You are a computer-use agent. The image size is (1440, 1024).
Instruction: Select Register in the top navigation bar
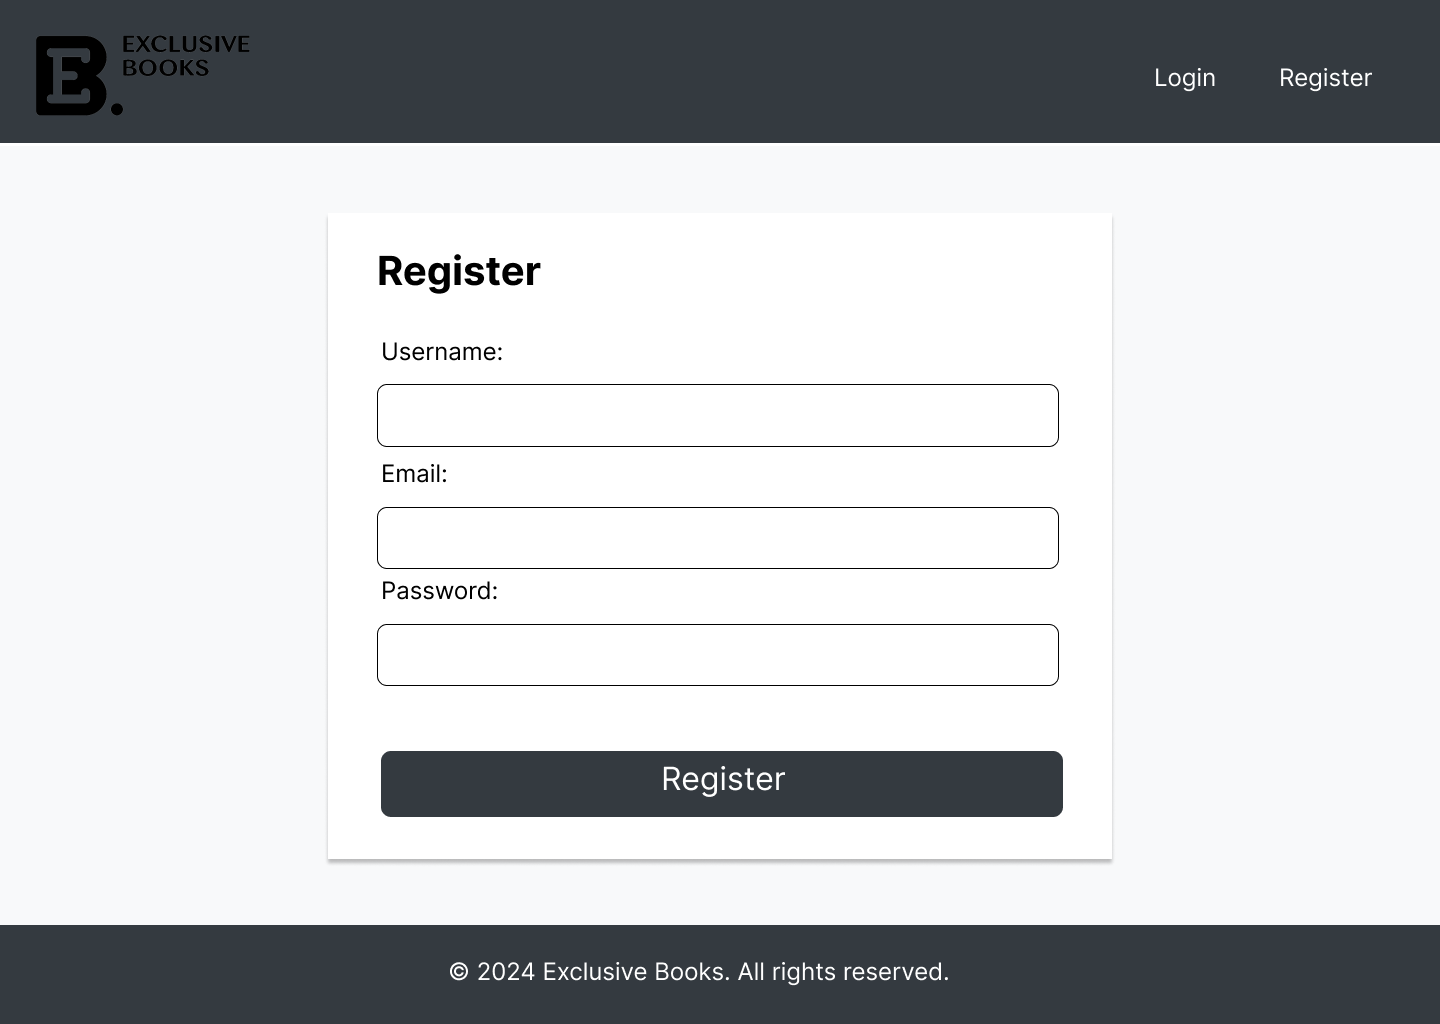pos(1325,78)
